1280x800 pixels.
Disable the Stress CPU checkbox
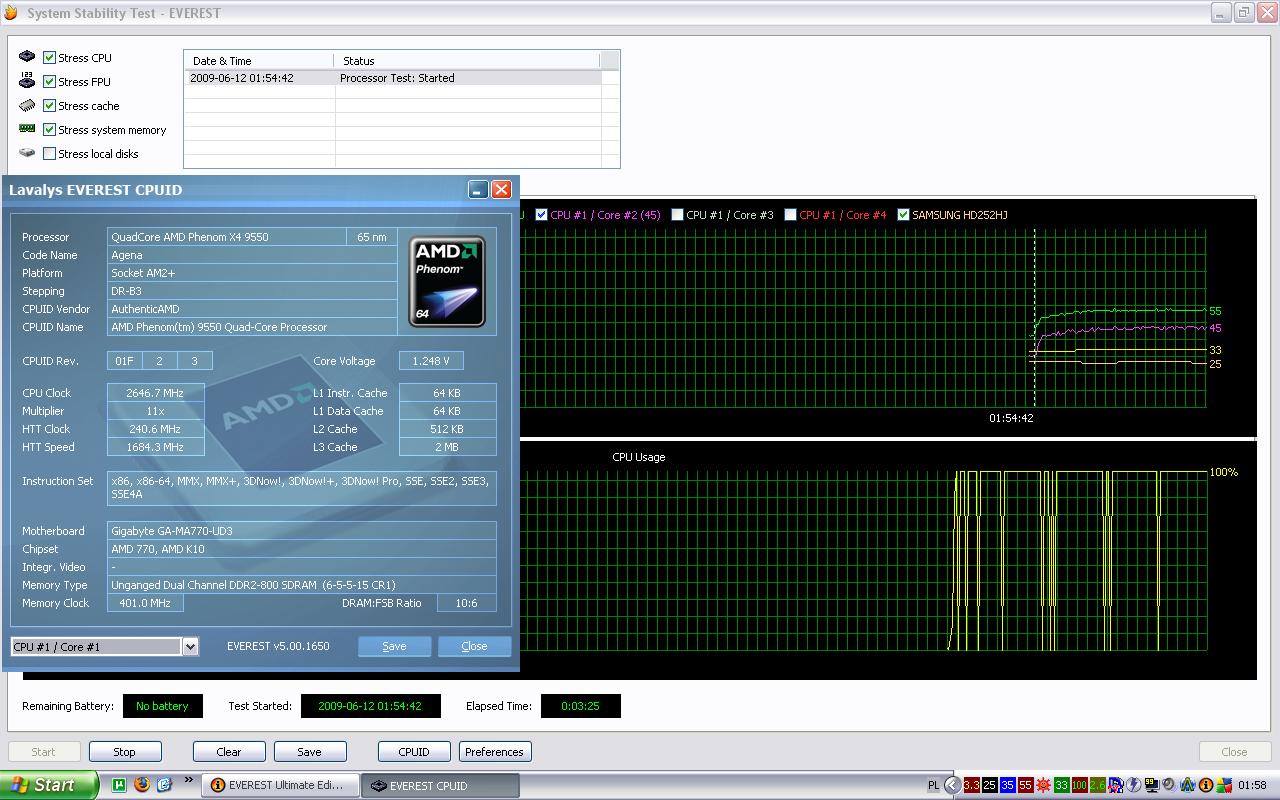point(49,58)
